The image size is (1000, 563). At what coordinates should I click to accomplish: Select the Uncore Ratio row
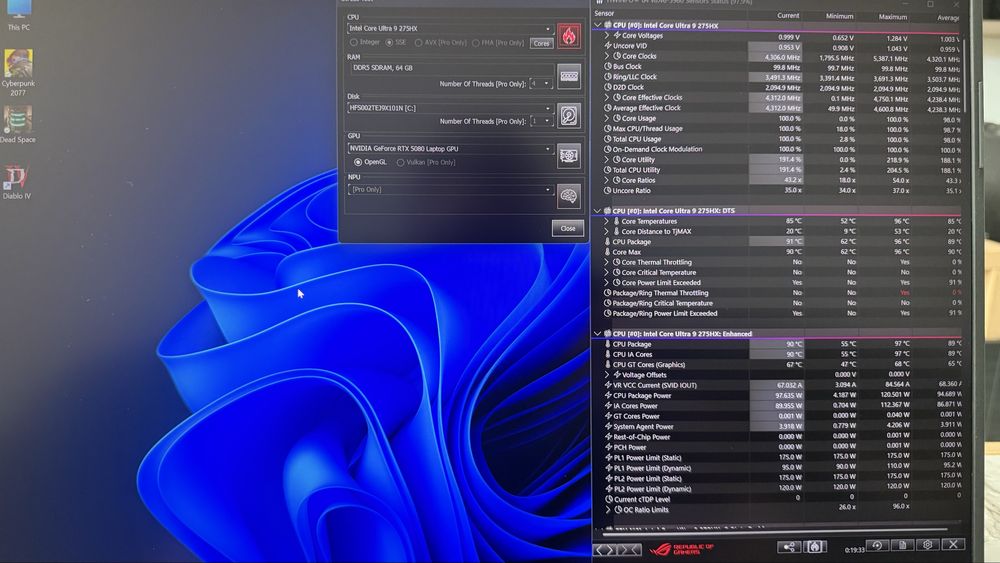click(778, 190)
